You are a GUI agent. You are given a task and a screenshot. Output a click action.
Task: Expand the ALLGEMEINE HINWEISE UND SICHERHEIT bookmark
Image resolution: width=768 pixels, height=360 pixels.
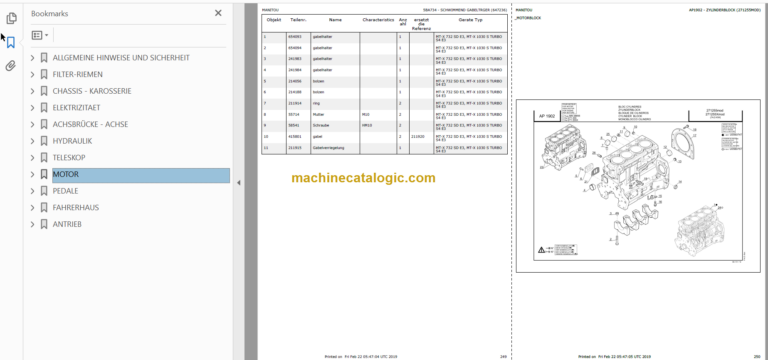coord(32,58)
